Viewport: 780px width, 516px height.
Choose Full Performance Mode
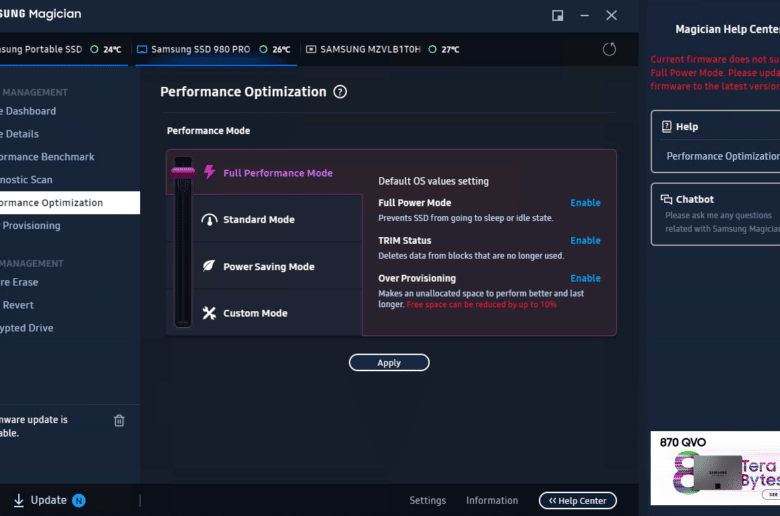278,173
